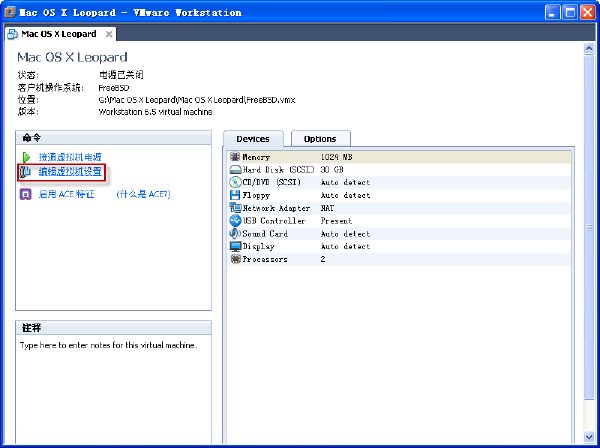Select CD/DVD (SCSI) device label

click(x=272, y=182)
